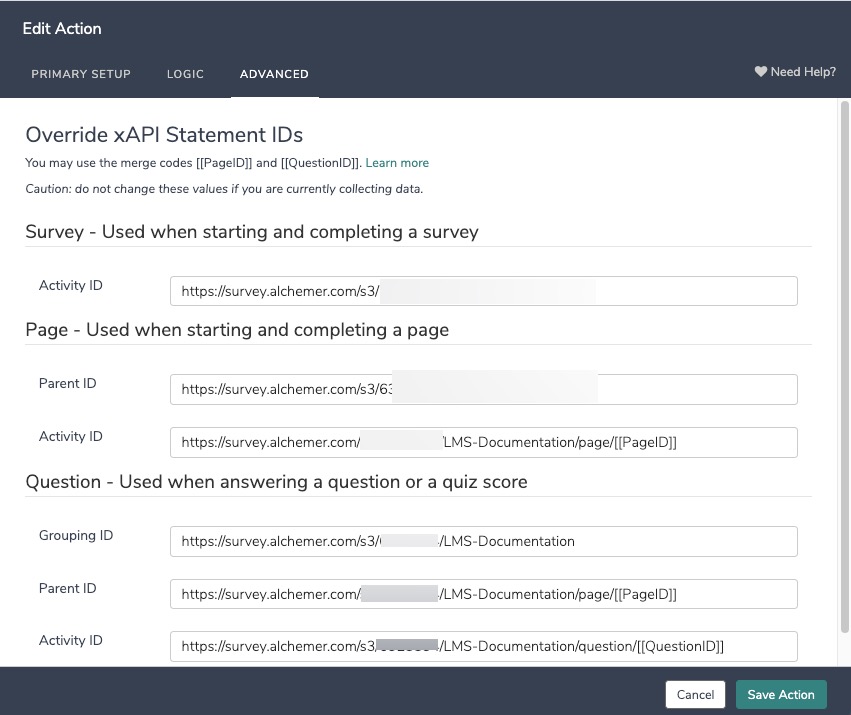851x715 pixels.
Task: Open the Need Help? link text
Action: pyautogui.click(x=803, y=72)
